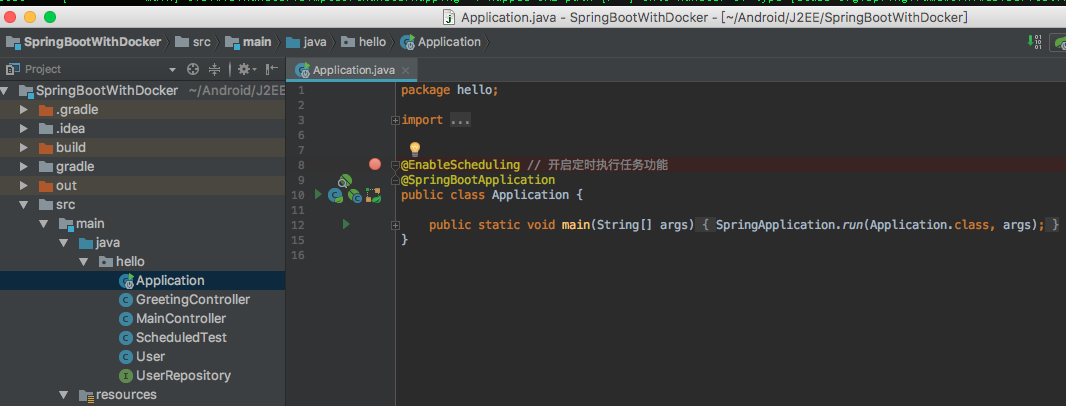Screen dimensions: 1066x406
Task: Click the autowired dependencies gutter icon
Action: click(373, 196)
